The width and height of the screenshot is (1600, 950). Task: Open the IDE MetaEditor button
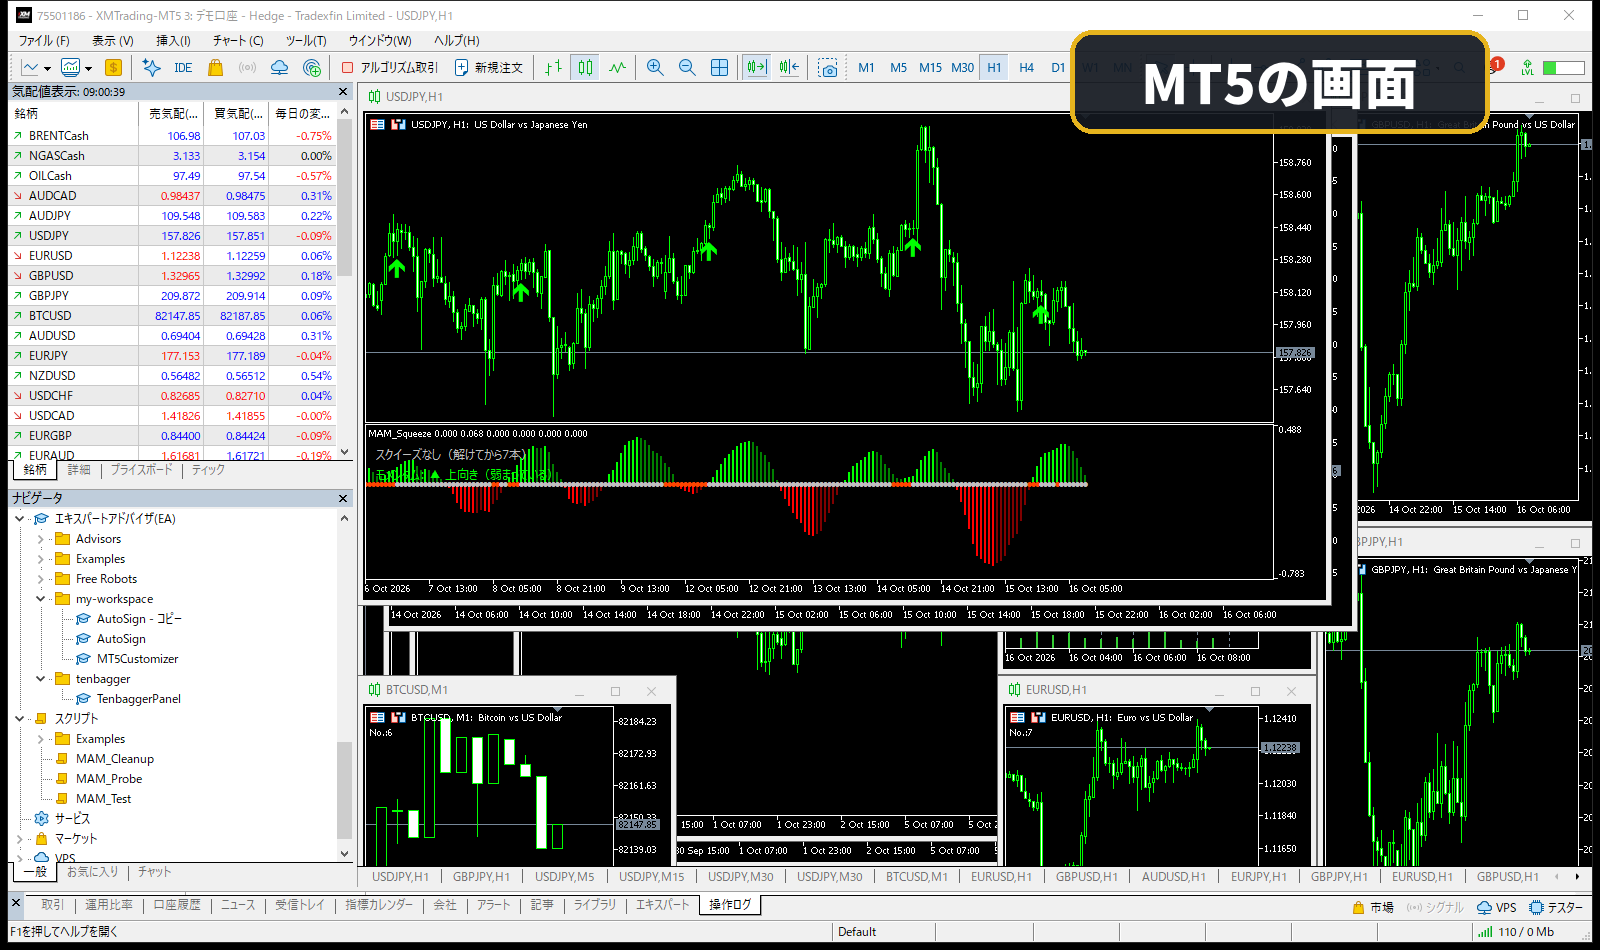pos(183,68)
